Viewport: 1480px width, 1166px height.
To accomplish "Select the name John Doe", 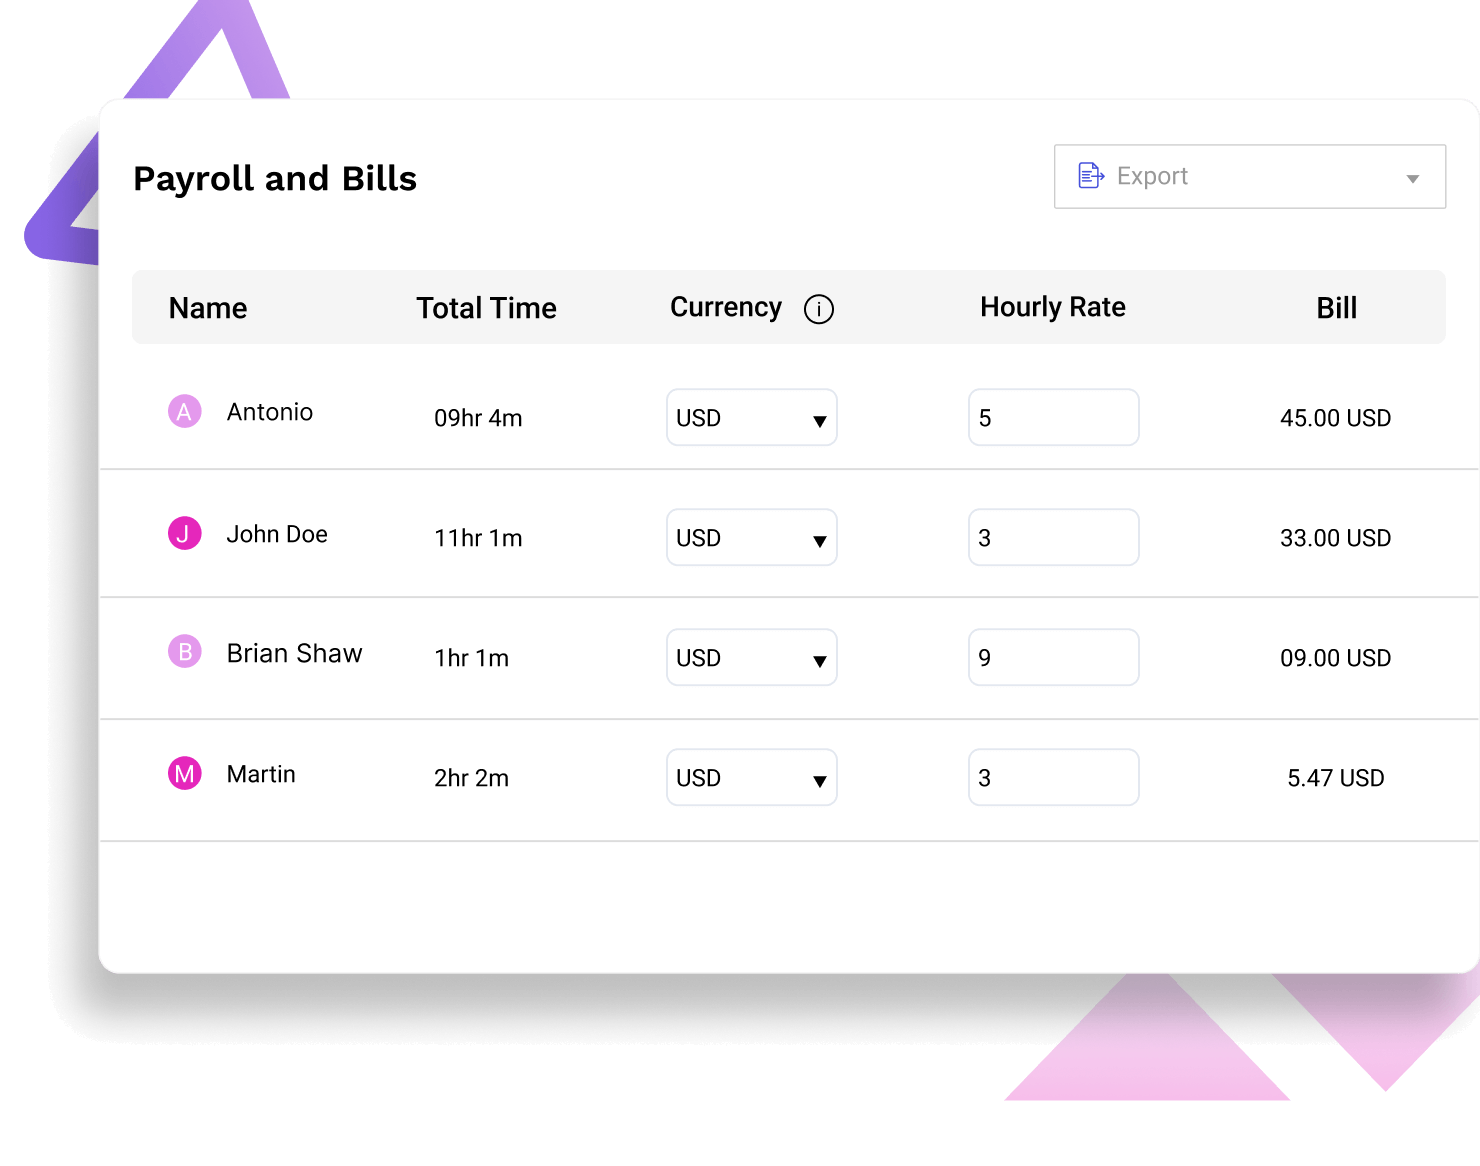I will [x=277, y=534].
